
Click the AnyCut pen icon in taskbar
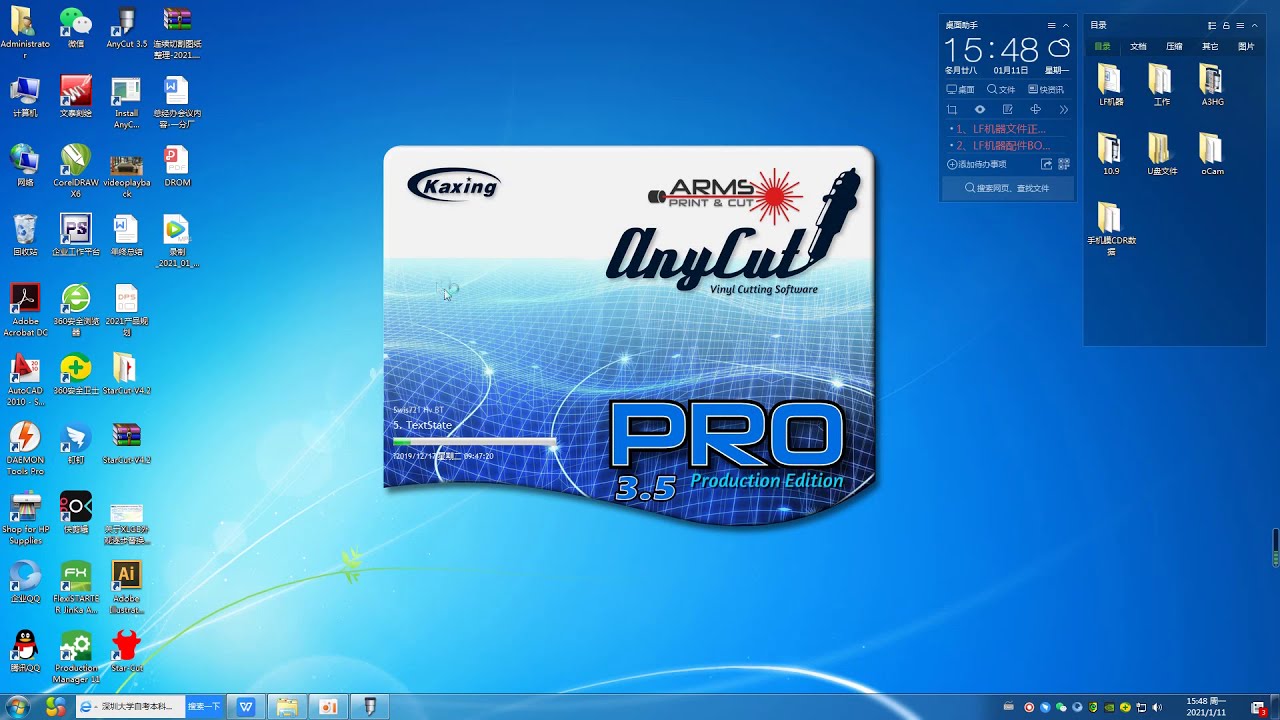370,707
